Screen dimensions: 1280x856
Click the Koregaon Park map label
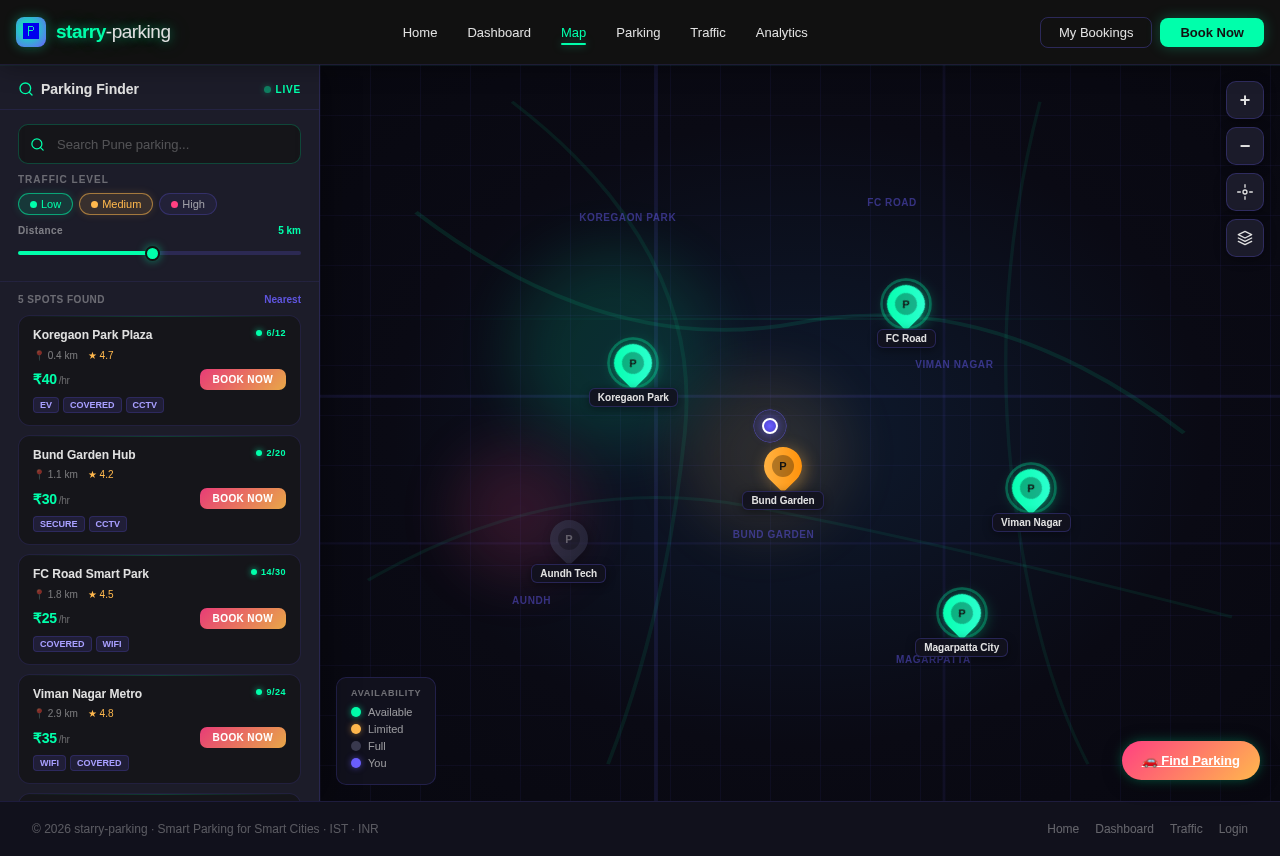(633, 398)
